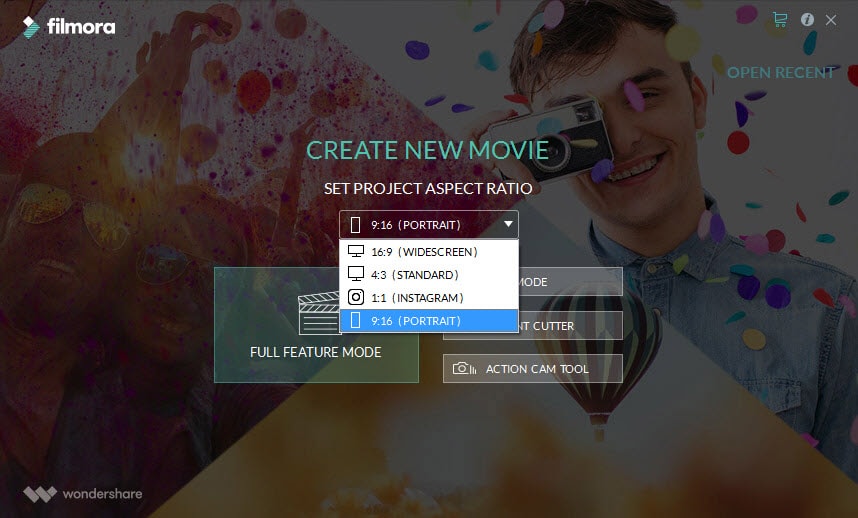Open the shopping cart icon

click(780, 20)
